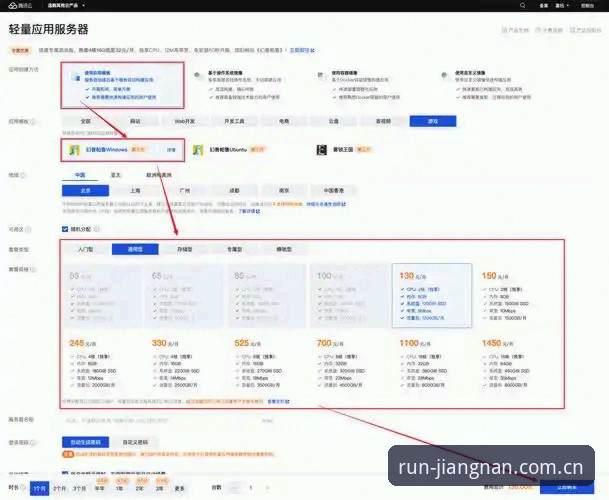This screenshot has height=500, width=609.
Task: Switch to the 中国 region group tab
Action: (80, 175)
